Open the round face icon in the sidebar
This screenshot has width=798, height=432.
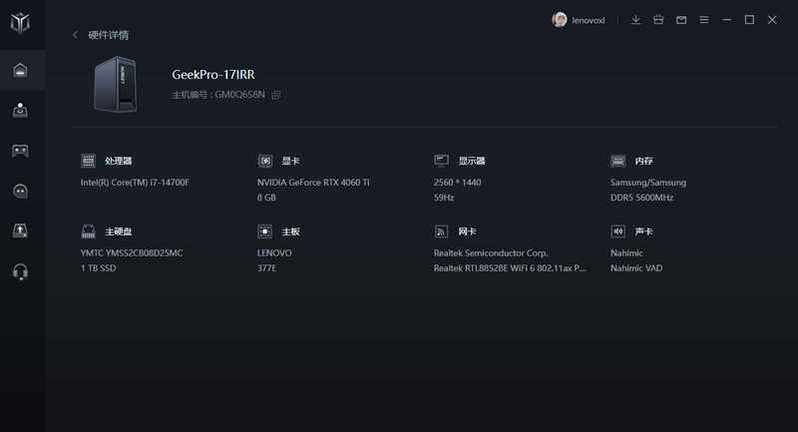tap(20, 191)
